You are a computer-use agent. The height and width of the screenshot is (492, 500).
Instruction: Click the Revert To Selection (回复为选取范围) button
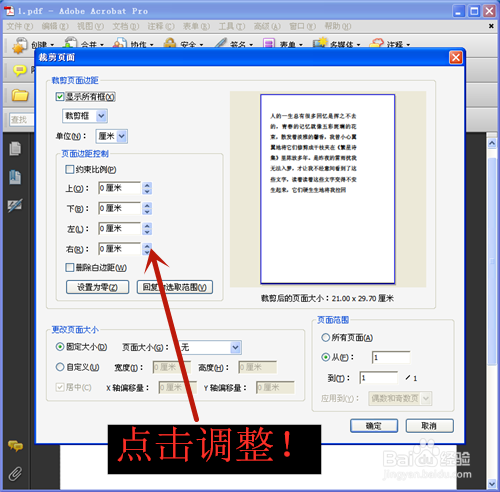[175, 287]
